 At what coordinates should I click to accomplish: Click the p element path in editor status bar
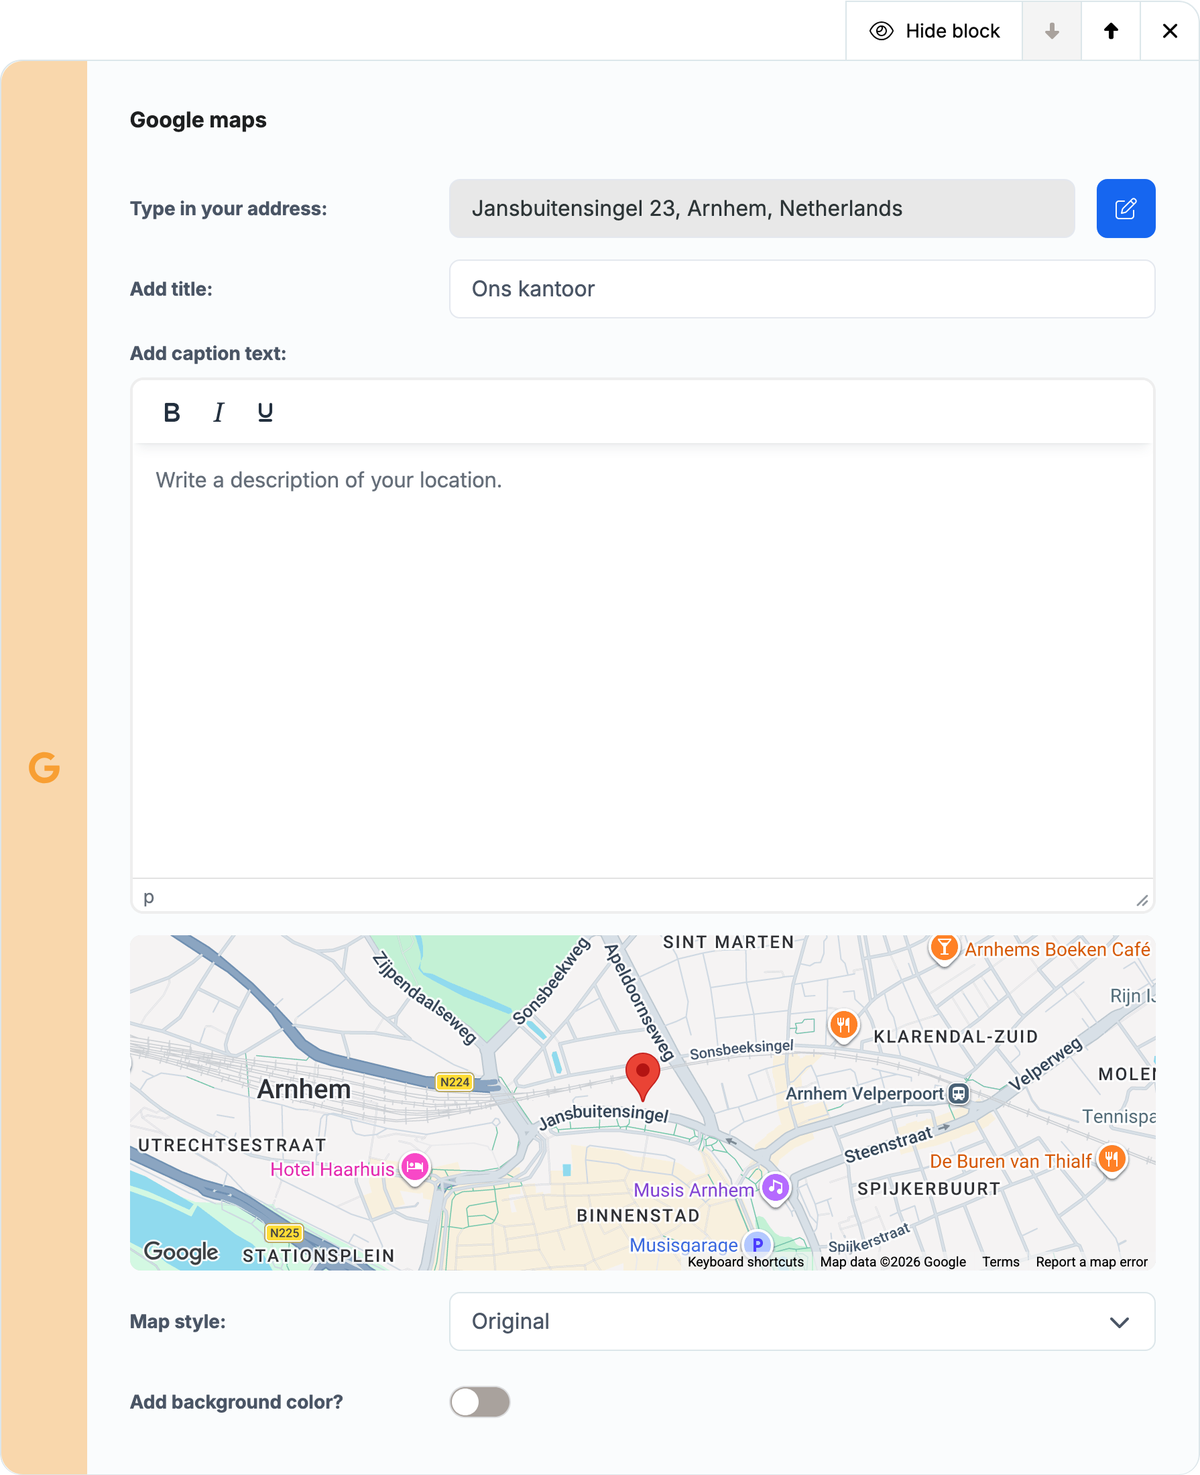click(x=149, y=897)
